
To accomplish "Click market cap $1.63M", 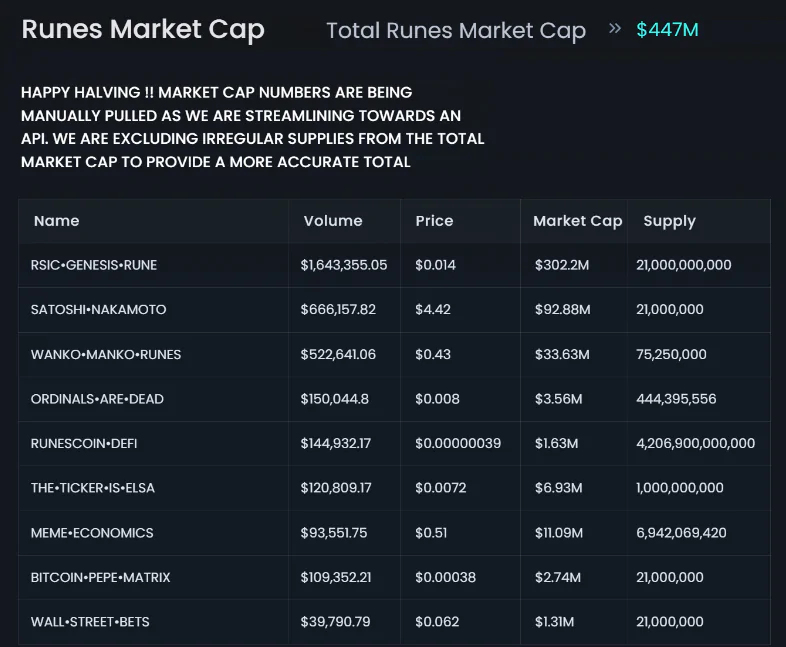I will [556, 444].
